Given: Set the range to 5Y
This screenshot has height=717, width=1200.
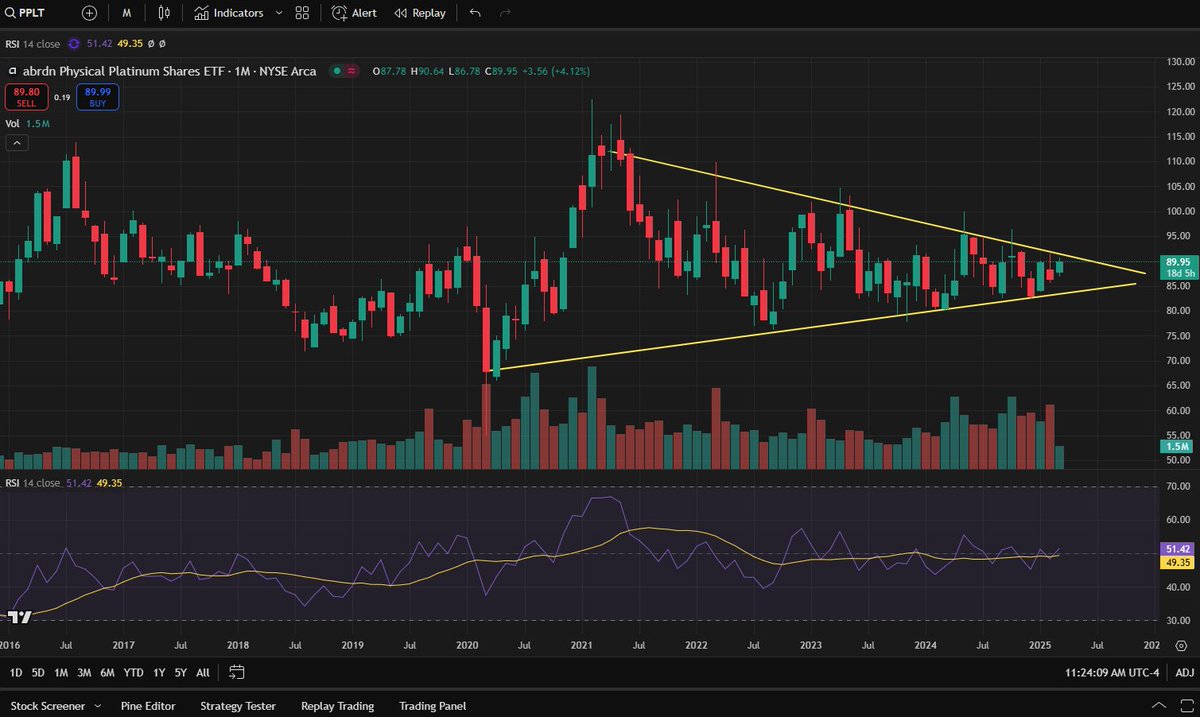Looking at the screenshot, I should [180, 673].
